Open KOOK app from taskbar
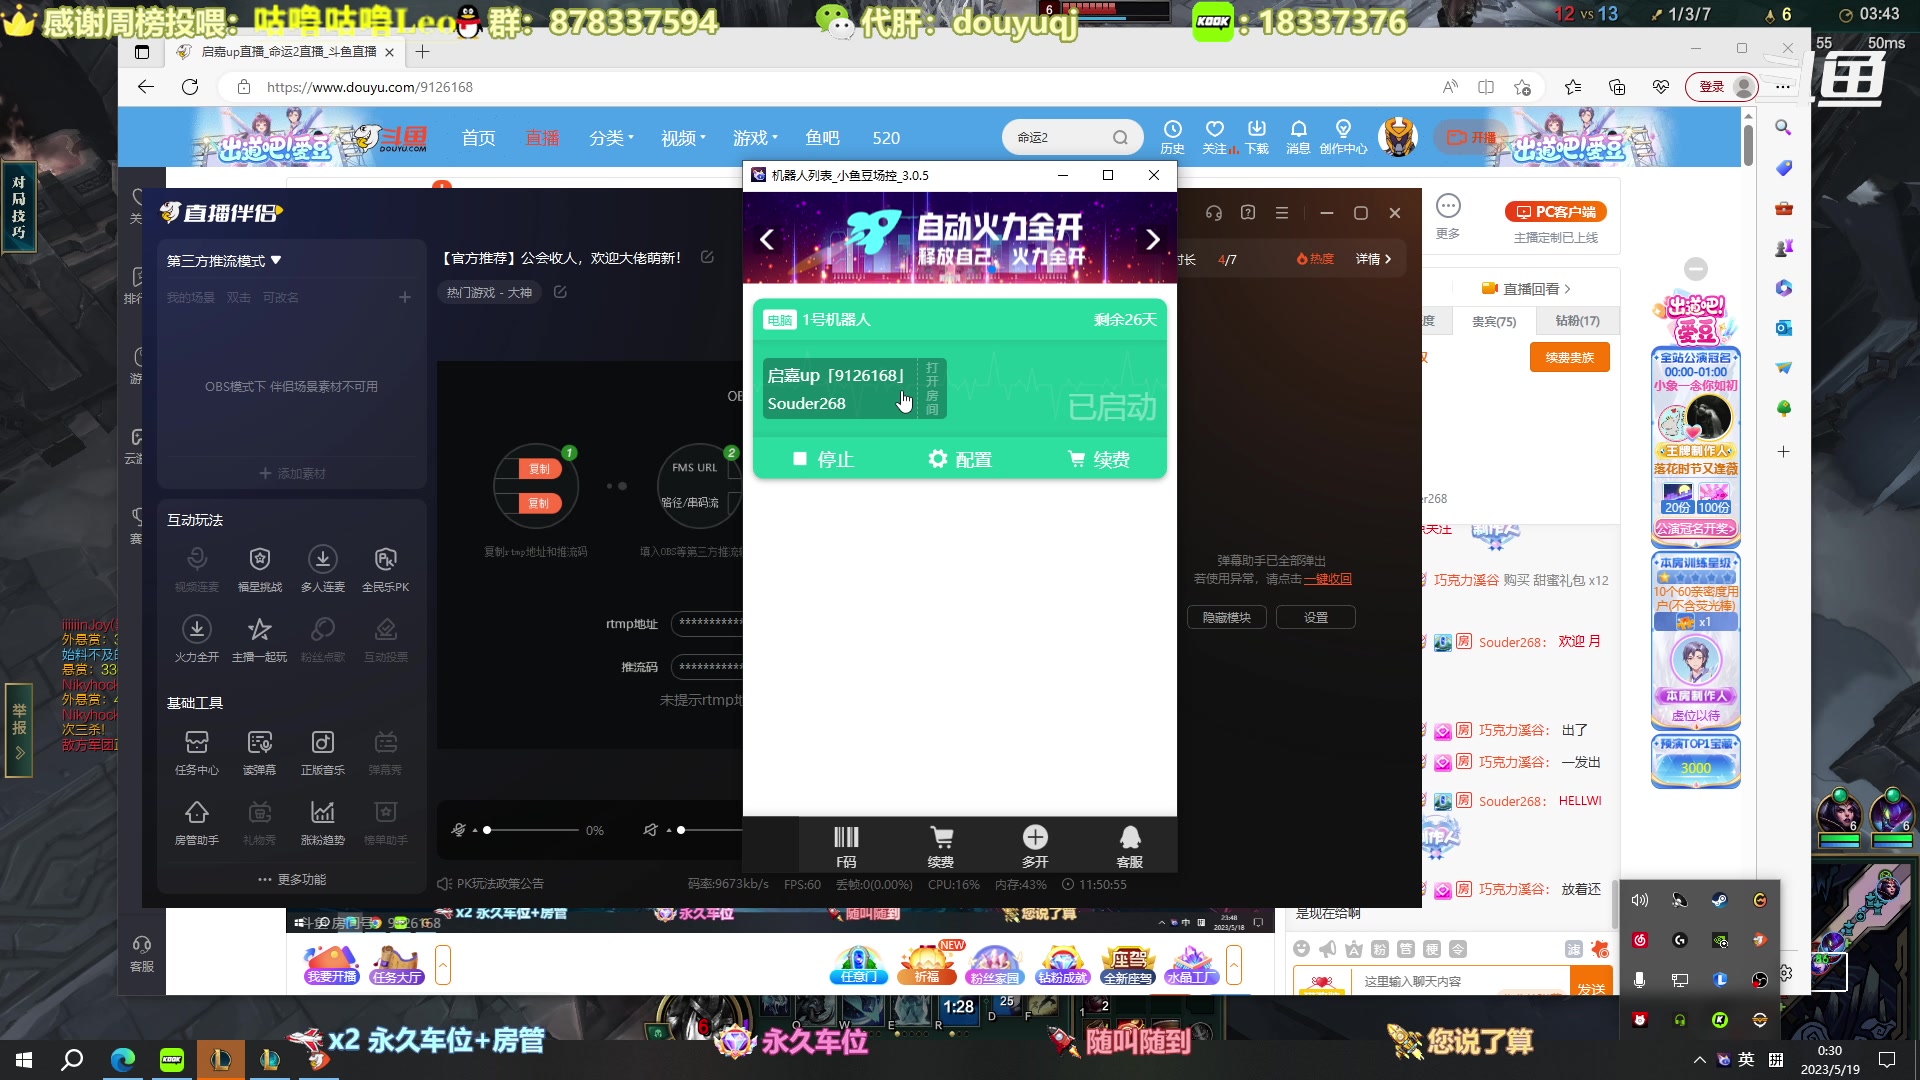This screenshot has width=1920, height=1080. pos(172,1060)
